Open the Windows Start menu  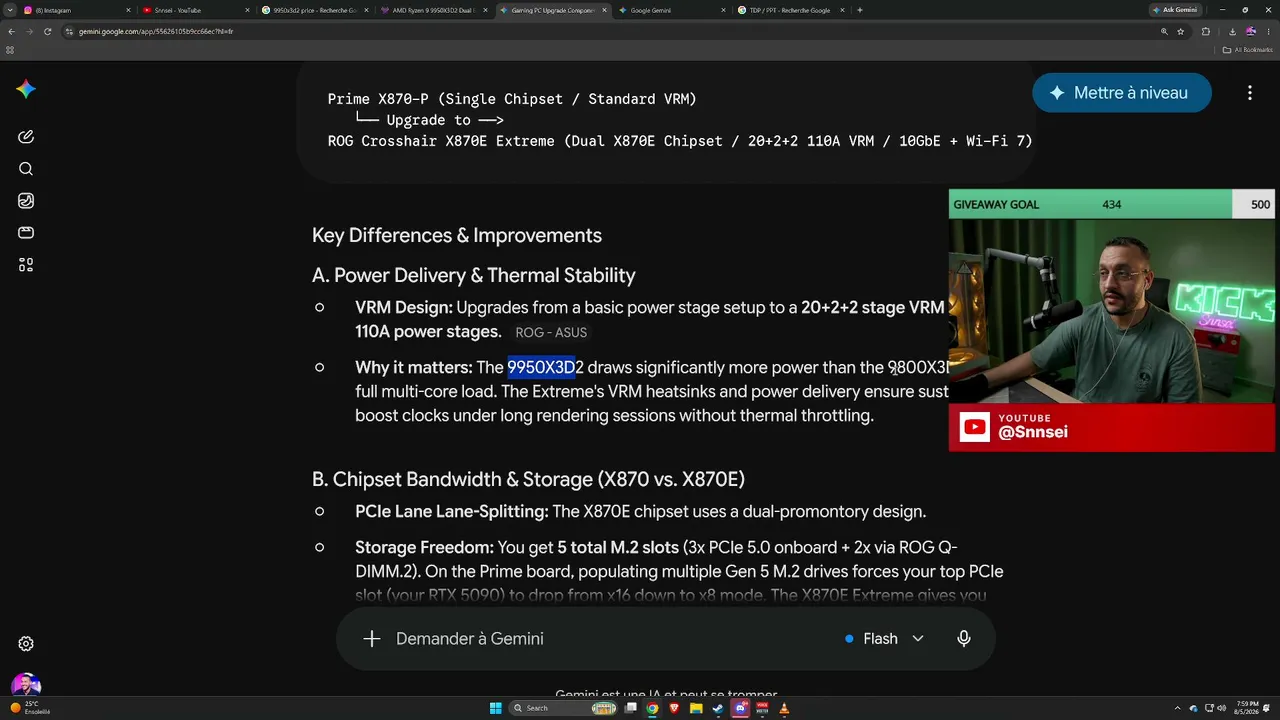[496, 708]
